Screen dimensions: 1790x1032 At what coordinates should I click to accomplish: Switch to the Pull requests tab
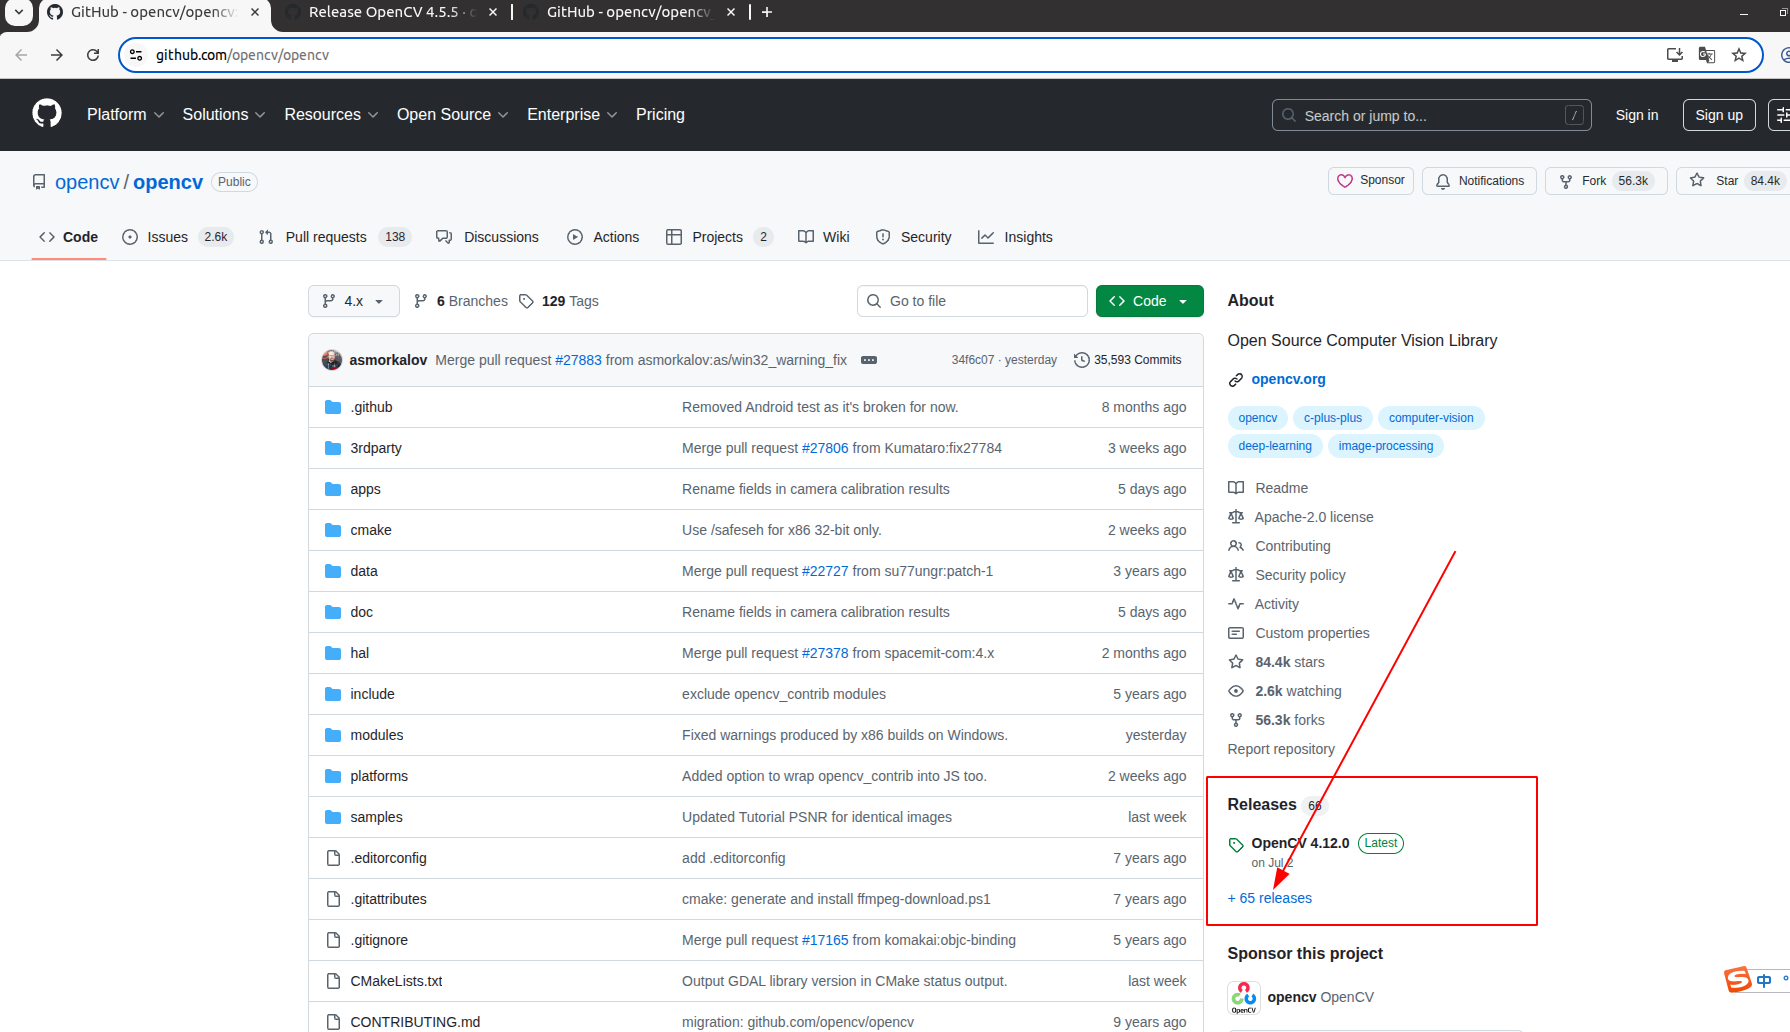pyautogui.click(x=334, y=237)
